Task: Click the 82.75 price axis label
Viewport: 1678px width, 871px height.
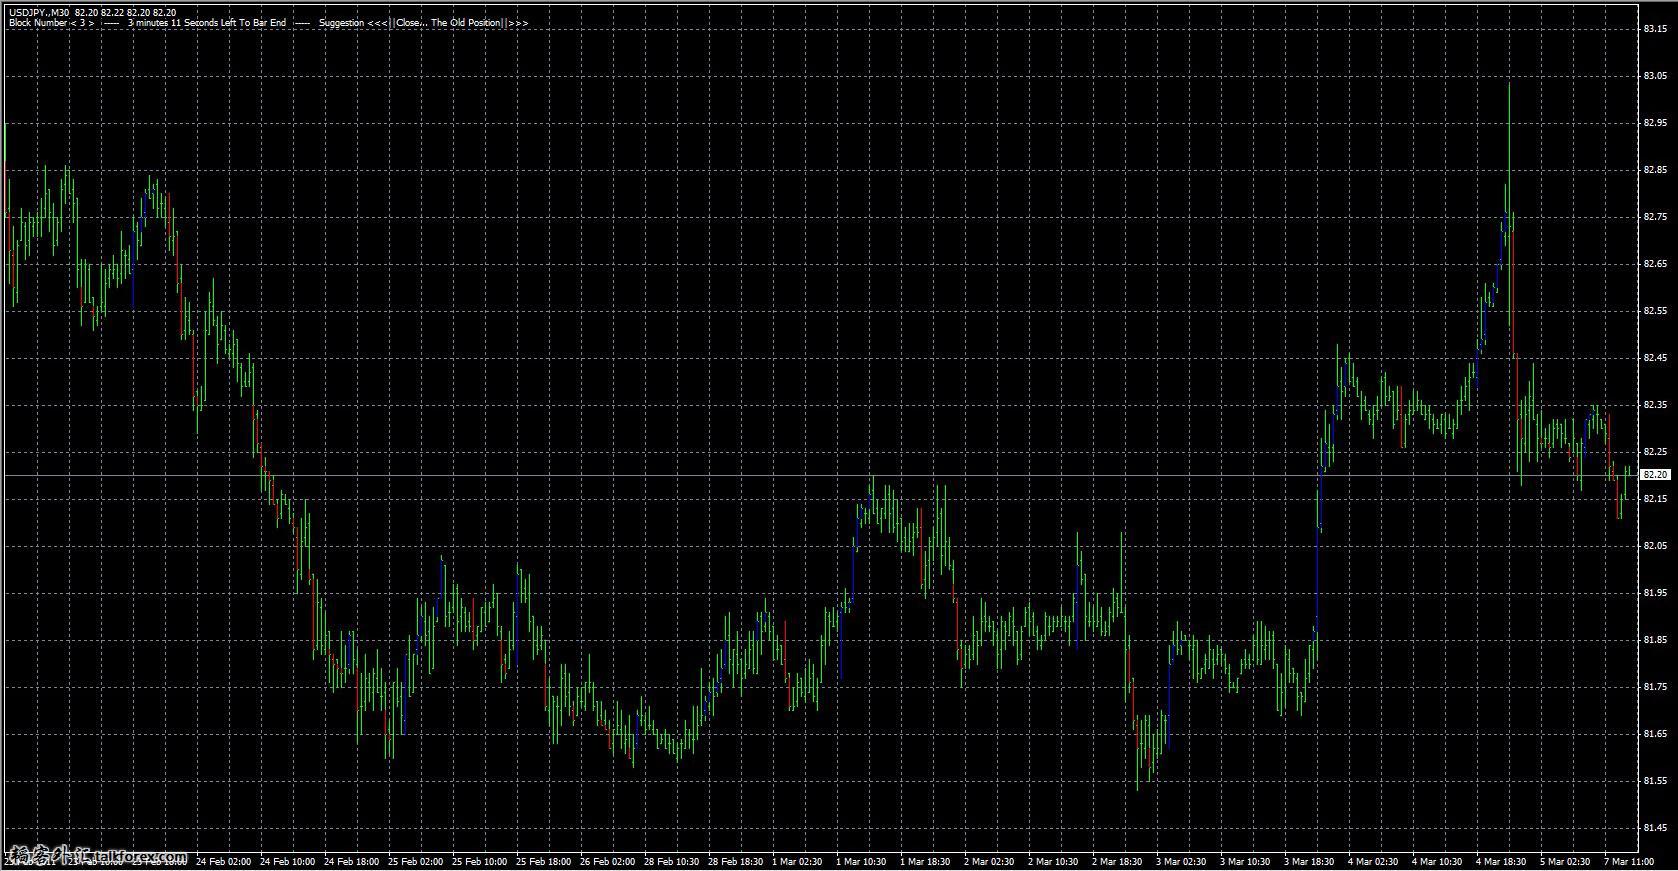Action: click(x=1654, y=217)
